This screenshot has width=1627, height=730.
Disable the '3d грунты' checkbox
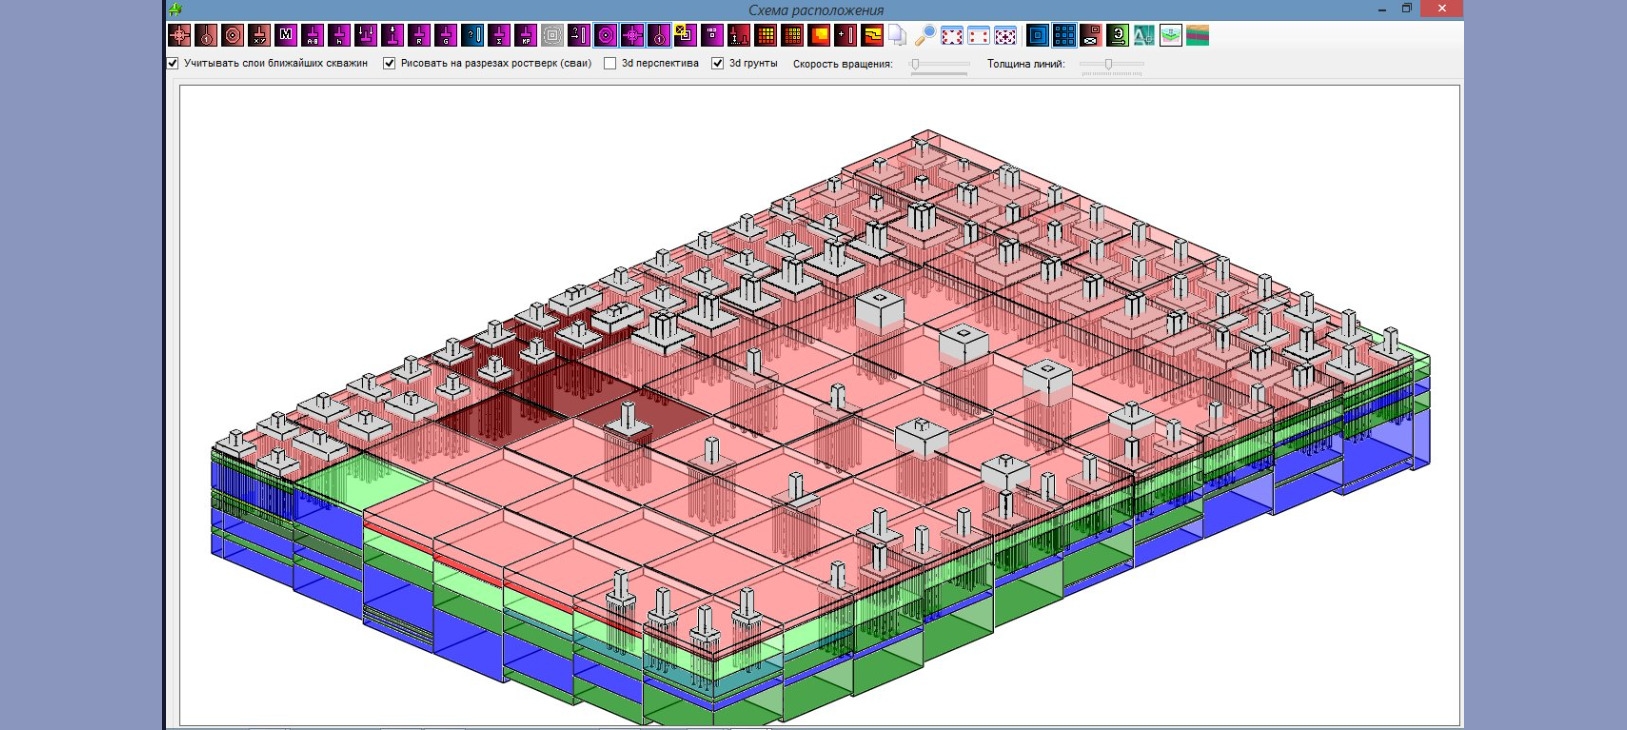tap(717, 63)
